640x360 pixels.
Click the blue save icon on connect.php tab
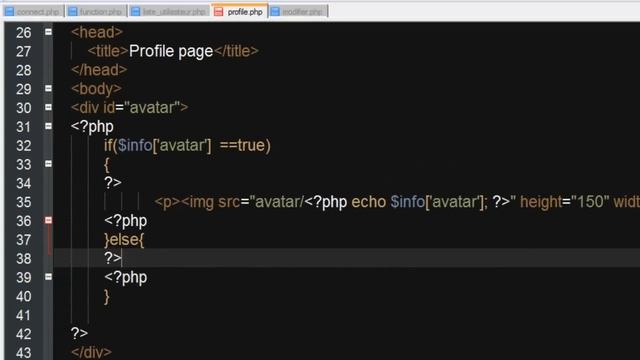coord(9,12)
